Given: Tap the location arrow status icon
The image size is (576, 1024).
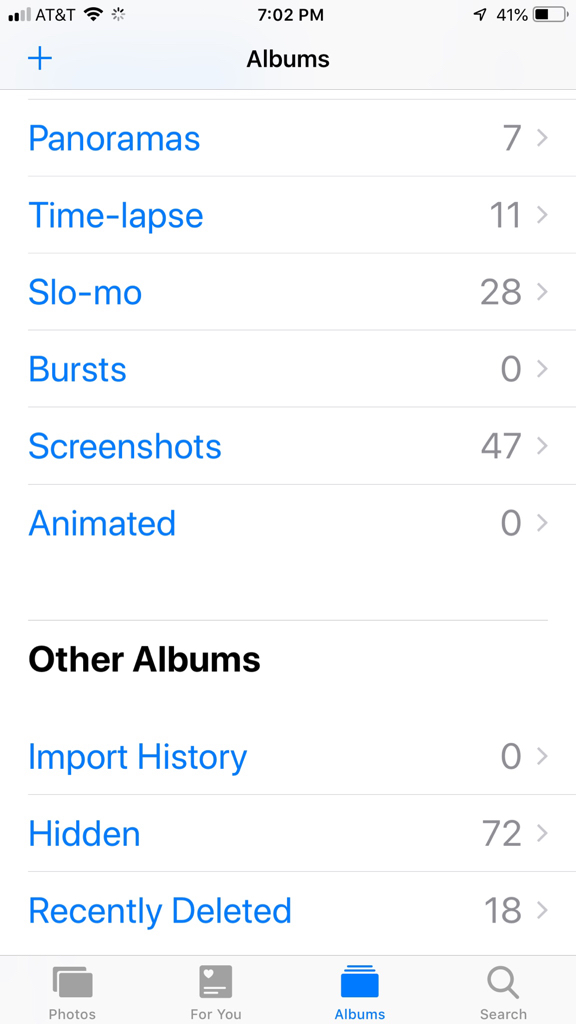Looking at the screenshot, I should [480, 15].
